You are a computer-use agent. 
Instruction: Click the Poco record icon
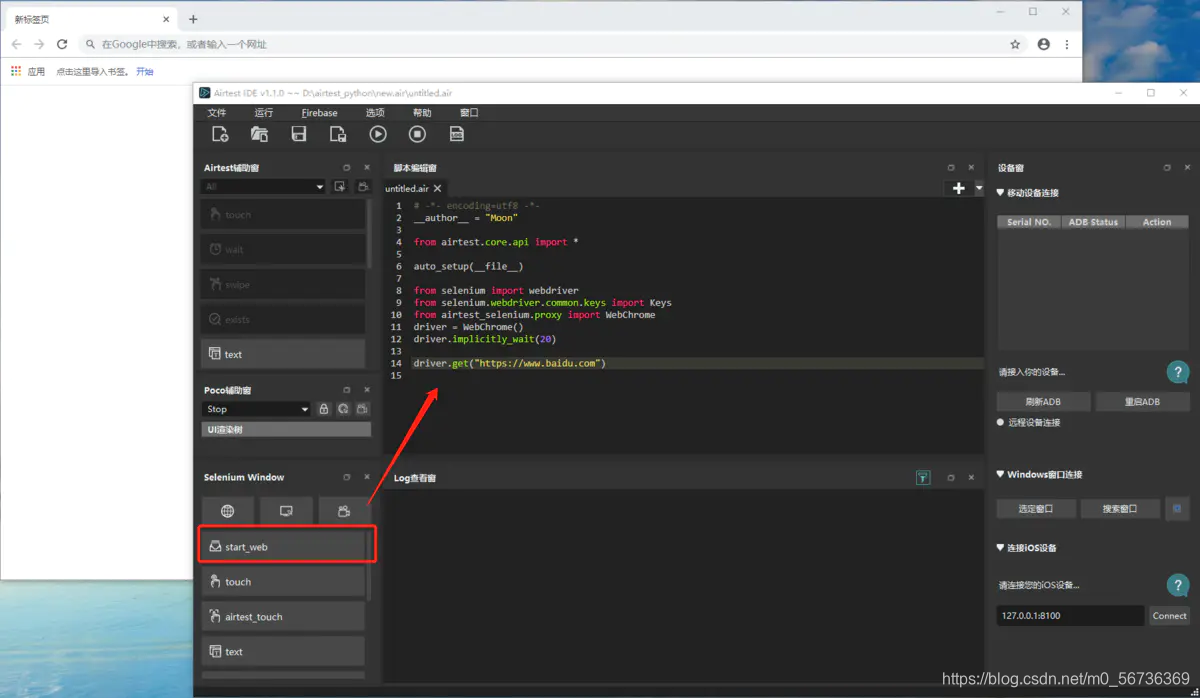pyautogui.click(x=362, y=409)
